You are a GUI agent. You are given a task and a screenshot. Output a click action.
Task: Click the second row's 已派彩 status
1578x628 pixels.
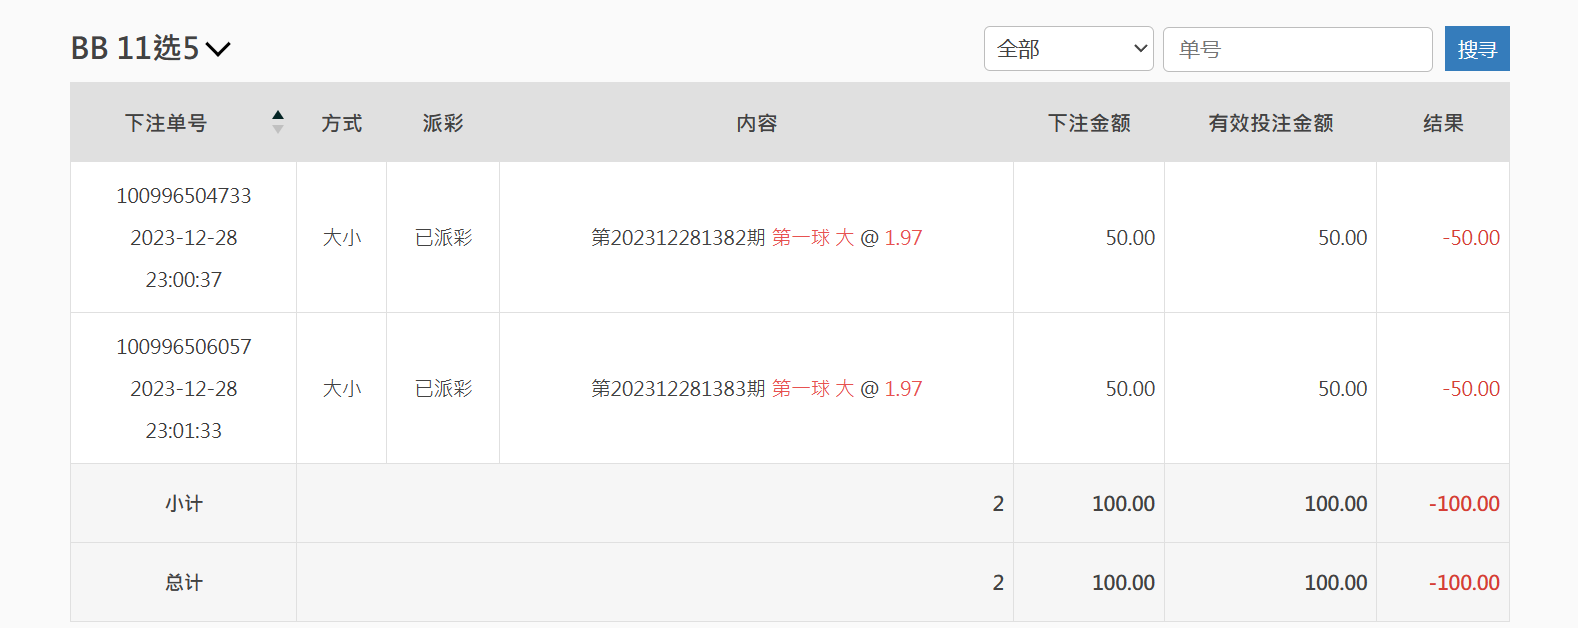click(443, 389)
